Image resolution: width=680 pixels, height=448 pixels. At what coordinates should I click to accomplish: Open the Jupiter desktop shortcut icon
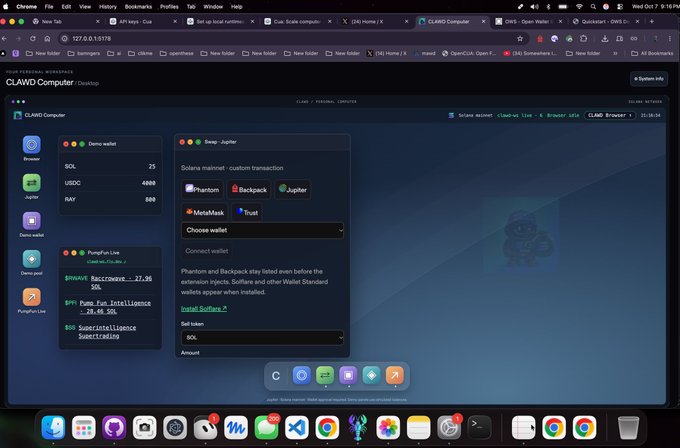click(x=32, y=183)
